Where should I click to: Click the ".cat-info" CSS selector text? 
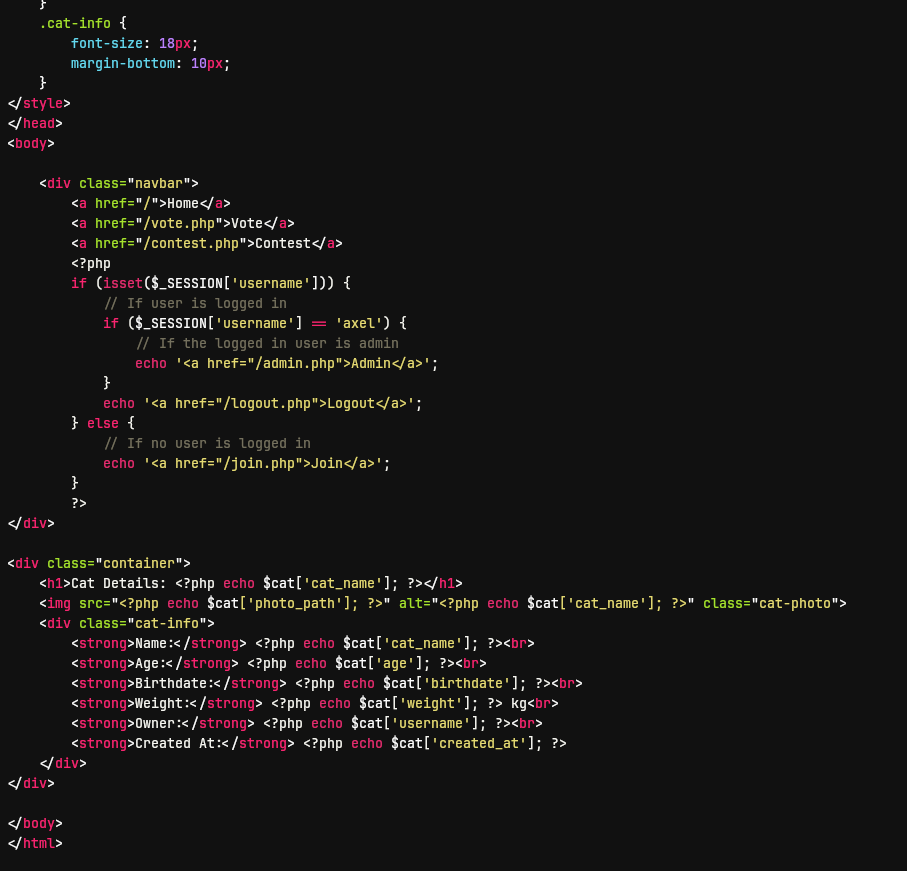coord(75,23)
